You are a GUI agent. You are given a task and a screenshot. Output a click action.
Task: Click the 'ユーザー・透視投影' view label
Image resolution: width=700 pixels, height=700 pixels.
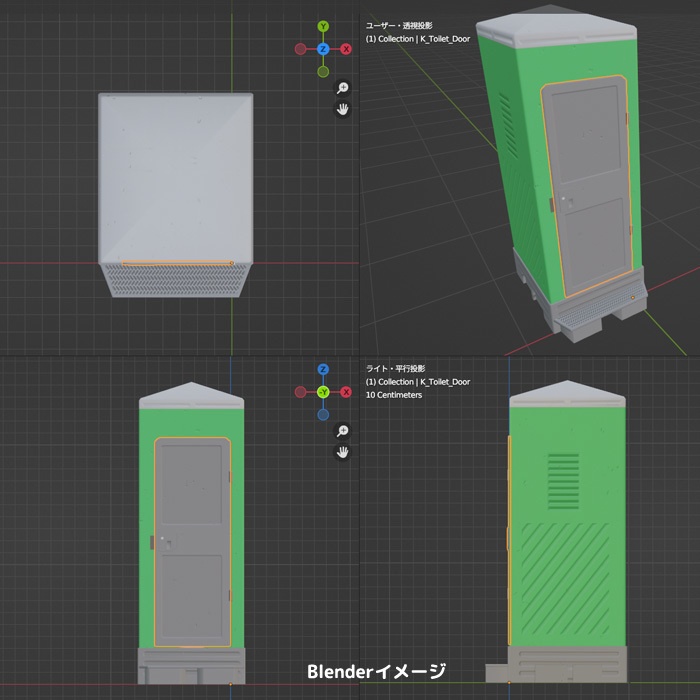pyautogui.click(x=399, y=25)
